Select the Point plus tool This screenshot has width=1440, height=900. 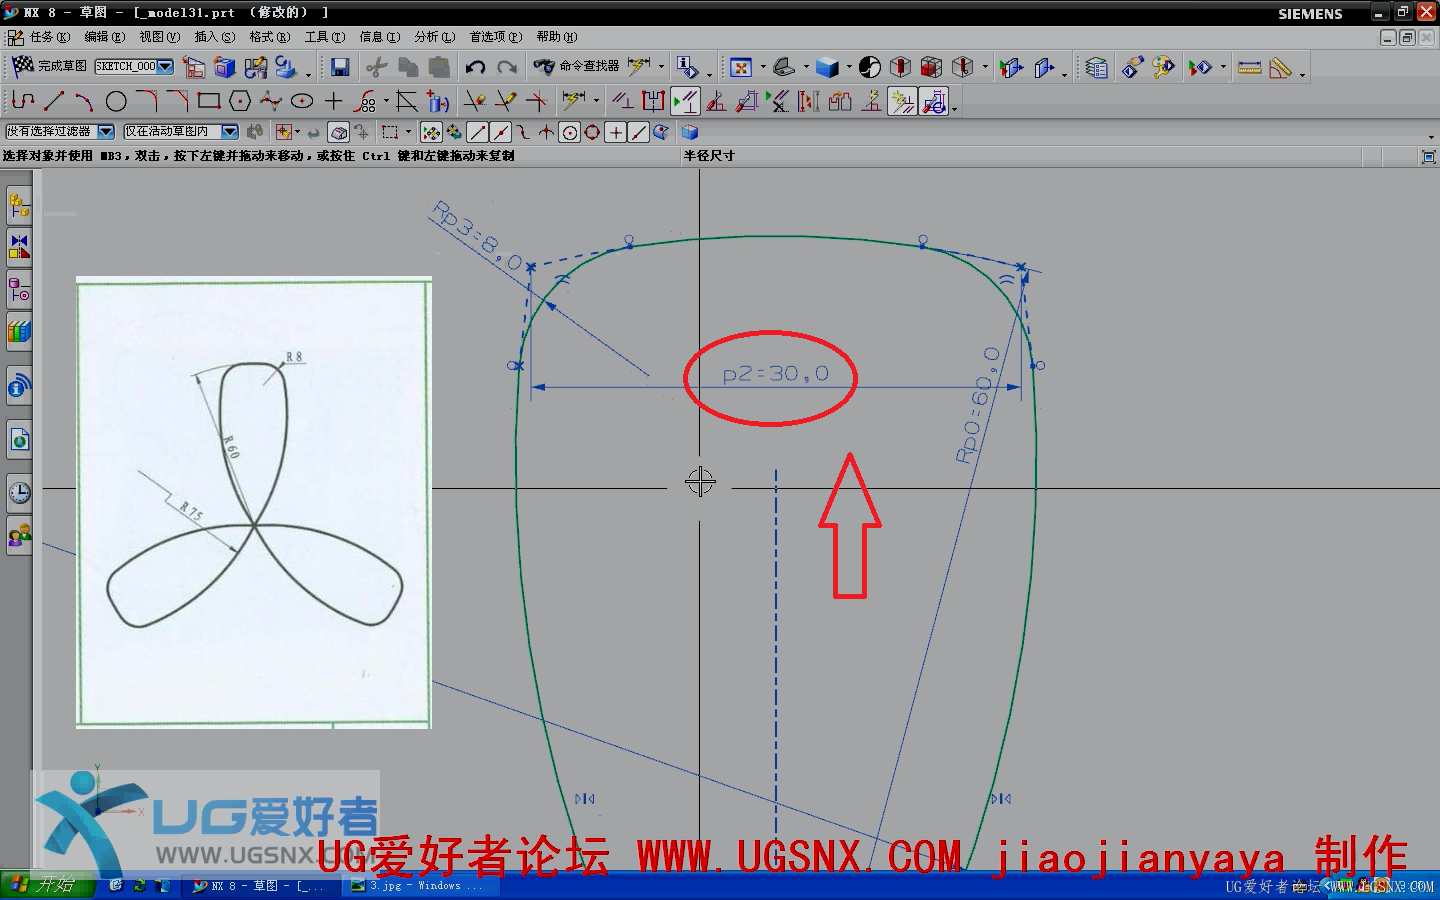pos(333,101)
